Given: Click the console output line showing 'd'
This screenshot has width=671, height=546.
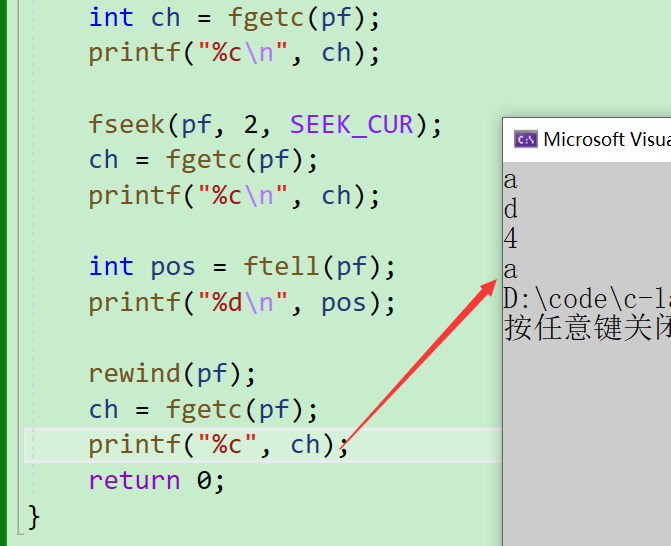Looking at the screenshot, I should [x=511, y=209].
